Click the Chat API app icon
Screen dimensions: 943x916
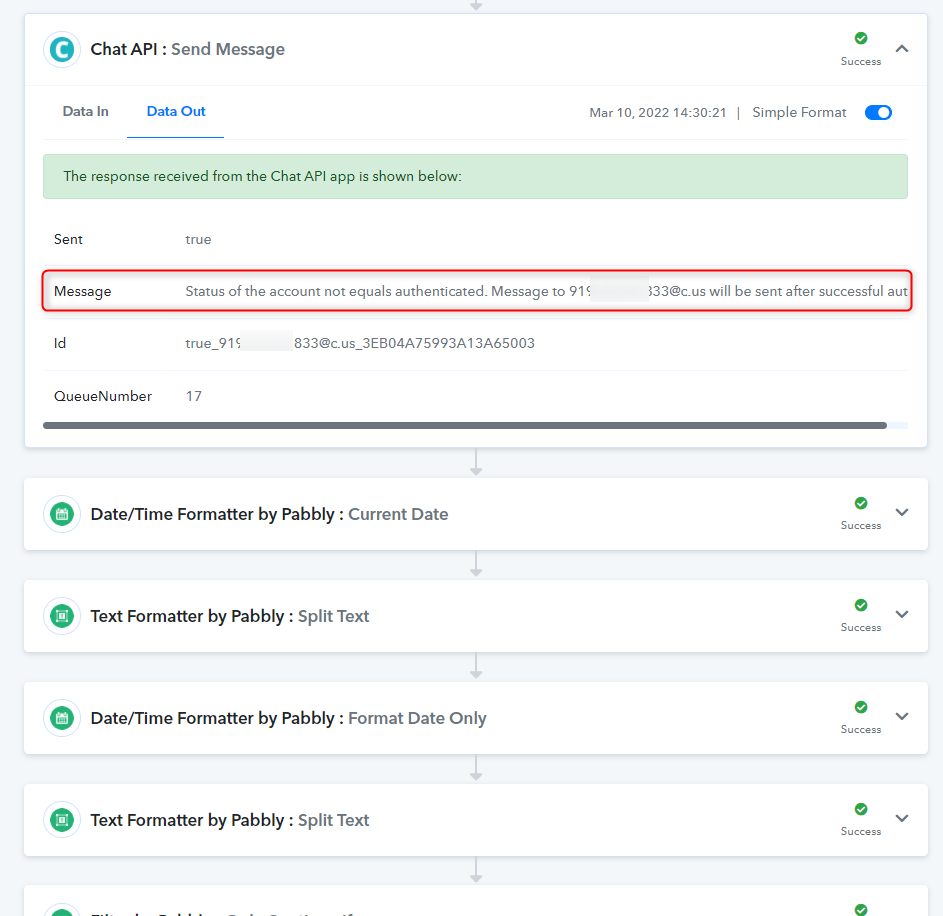[x=62, y=49]
